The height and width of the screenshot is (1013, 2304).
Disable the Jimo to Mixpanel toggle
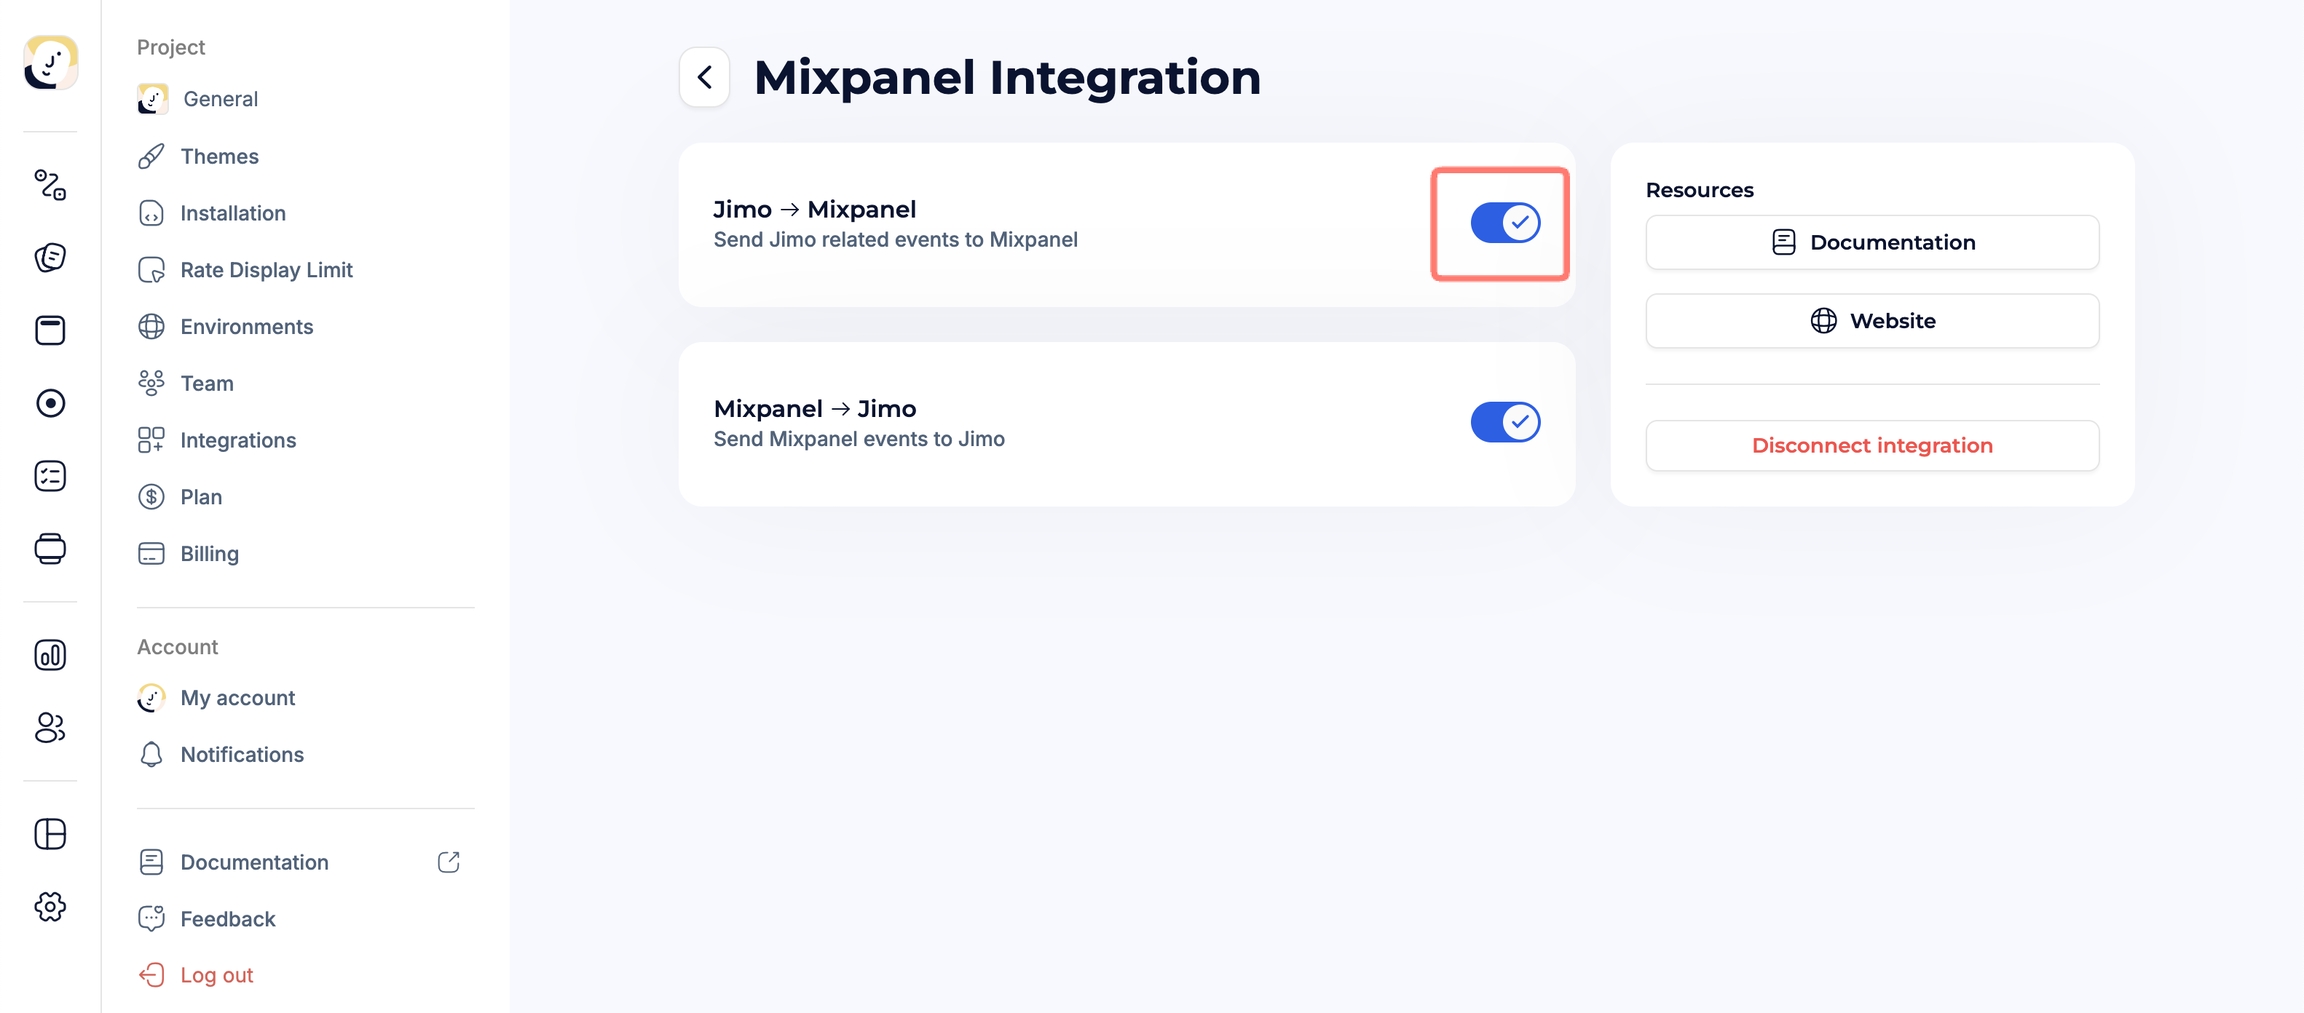(x=1505, y=223)
